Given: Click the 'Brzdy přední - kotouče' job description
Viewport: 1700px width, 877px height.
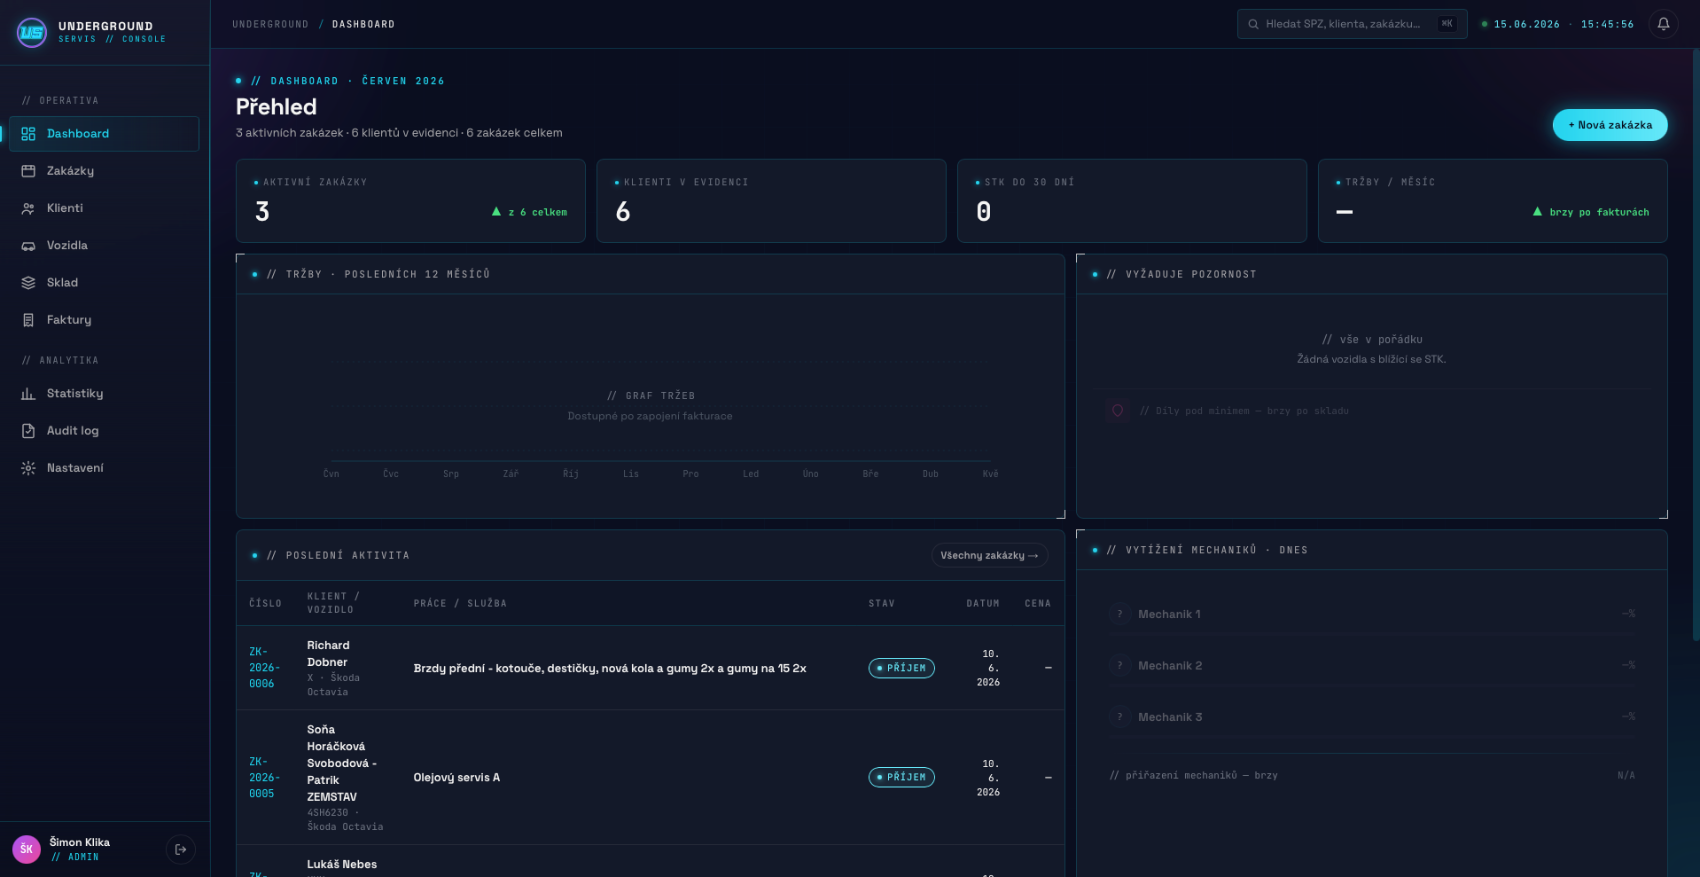Looking at the screenshot, I should pyautogui.click(x=610, y=668).
